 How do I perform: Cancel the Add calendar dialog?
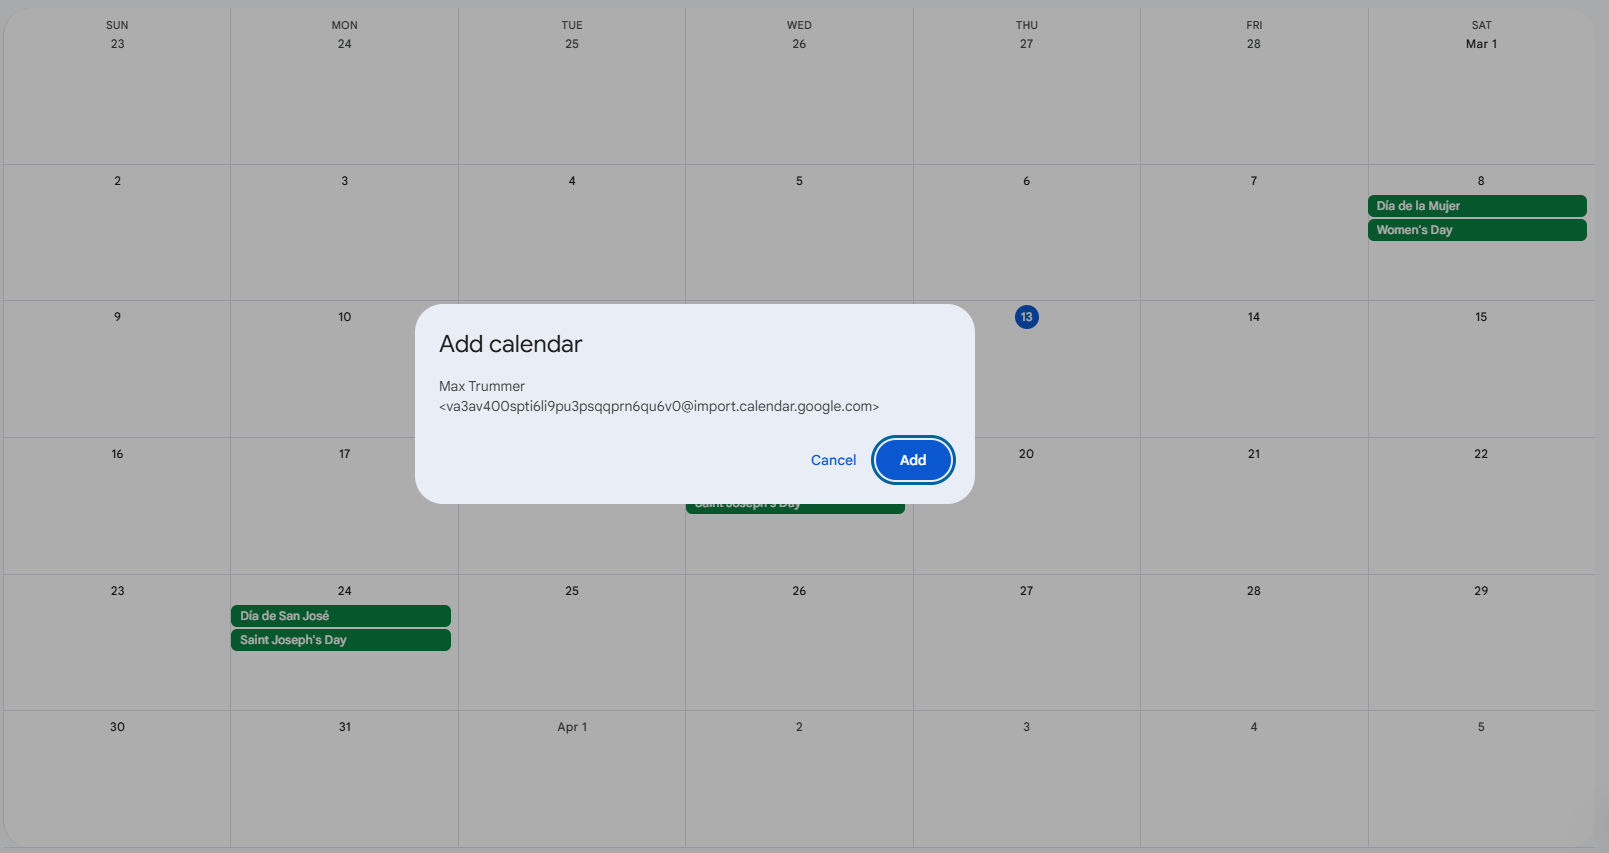pos(833,460)
